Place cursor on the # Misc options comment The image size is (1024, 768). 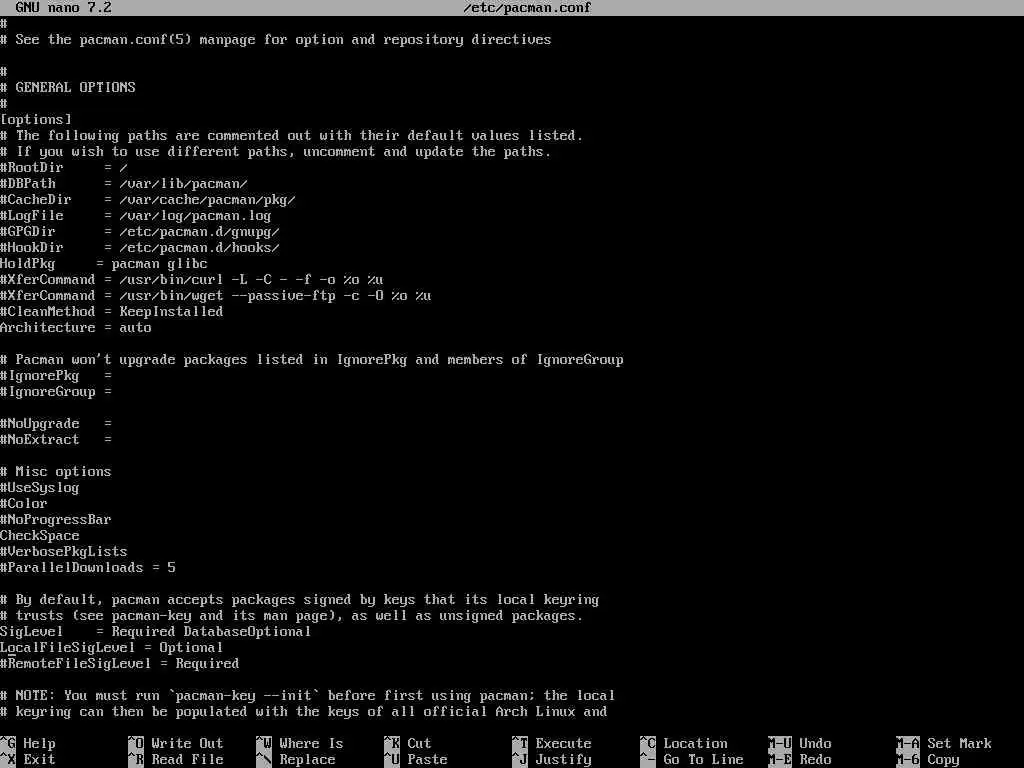56,472
